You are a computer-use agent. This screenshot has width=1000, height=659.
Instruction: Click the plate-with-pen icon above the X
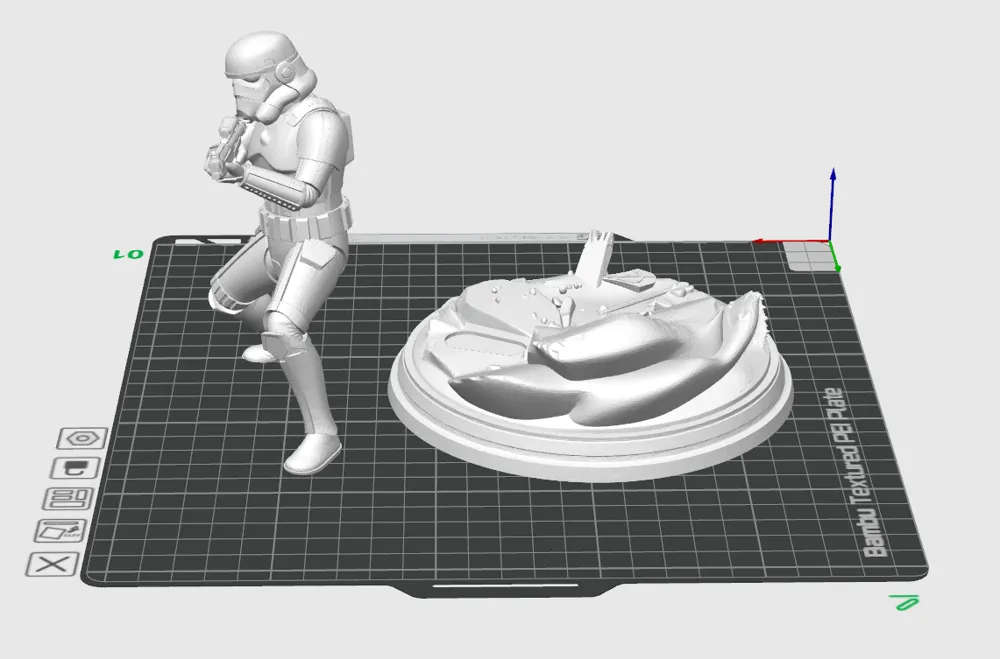pos(61,531)
